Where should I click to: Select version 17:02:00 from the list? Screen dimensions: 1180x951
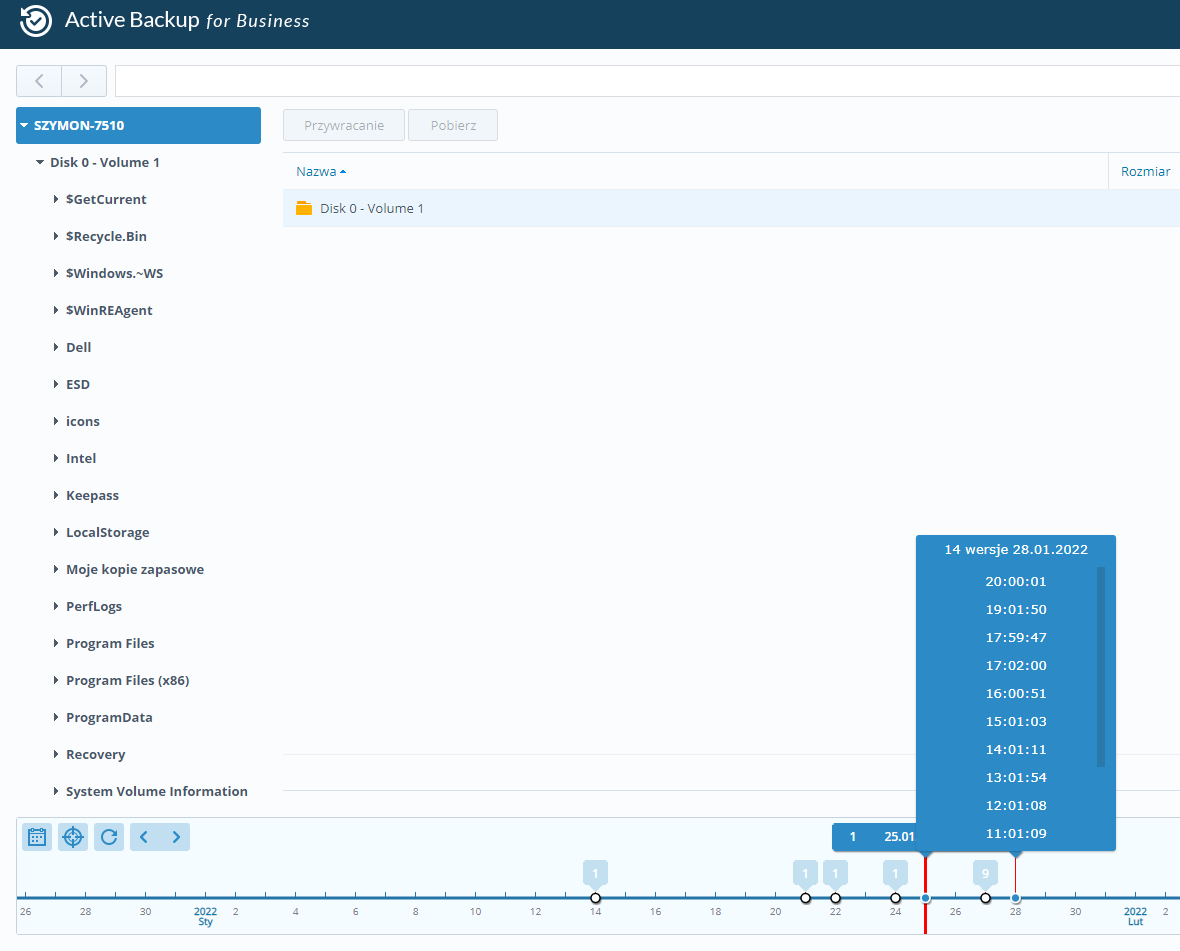1015,666
